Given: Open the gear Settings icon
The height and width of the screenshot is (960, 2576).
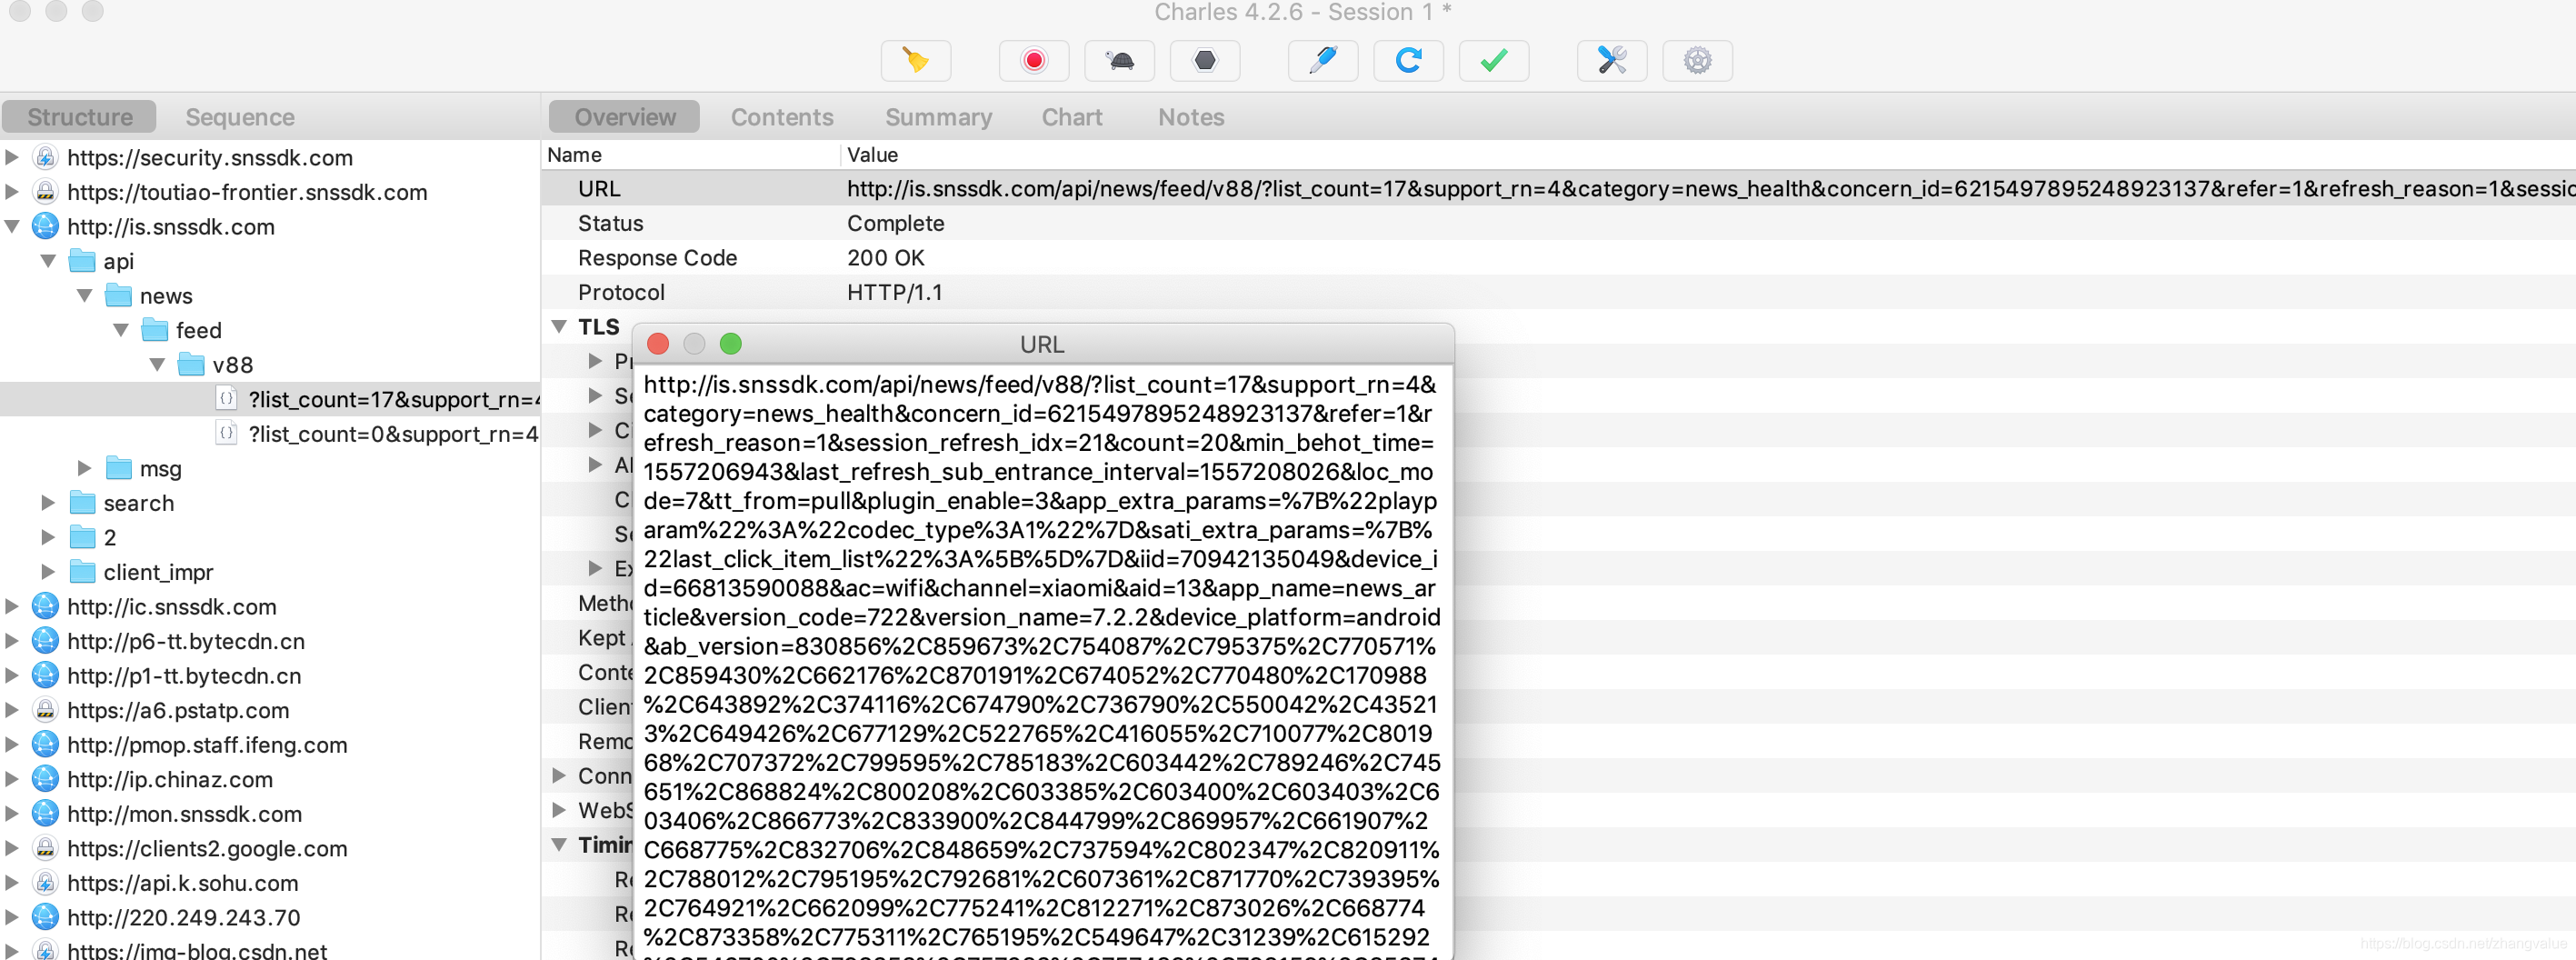Looking at the screenshot, I should click(1697, 61).
